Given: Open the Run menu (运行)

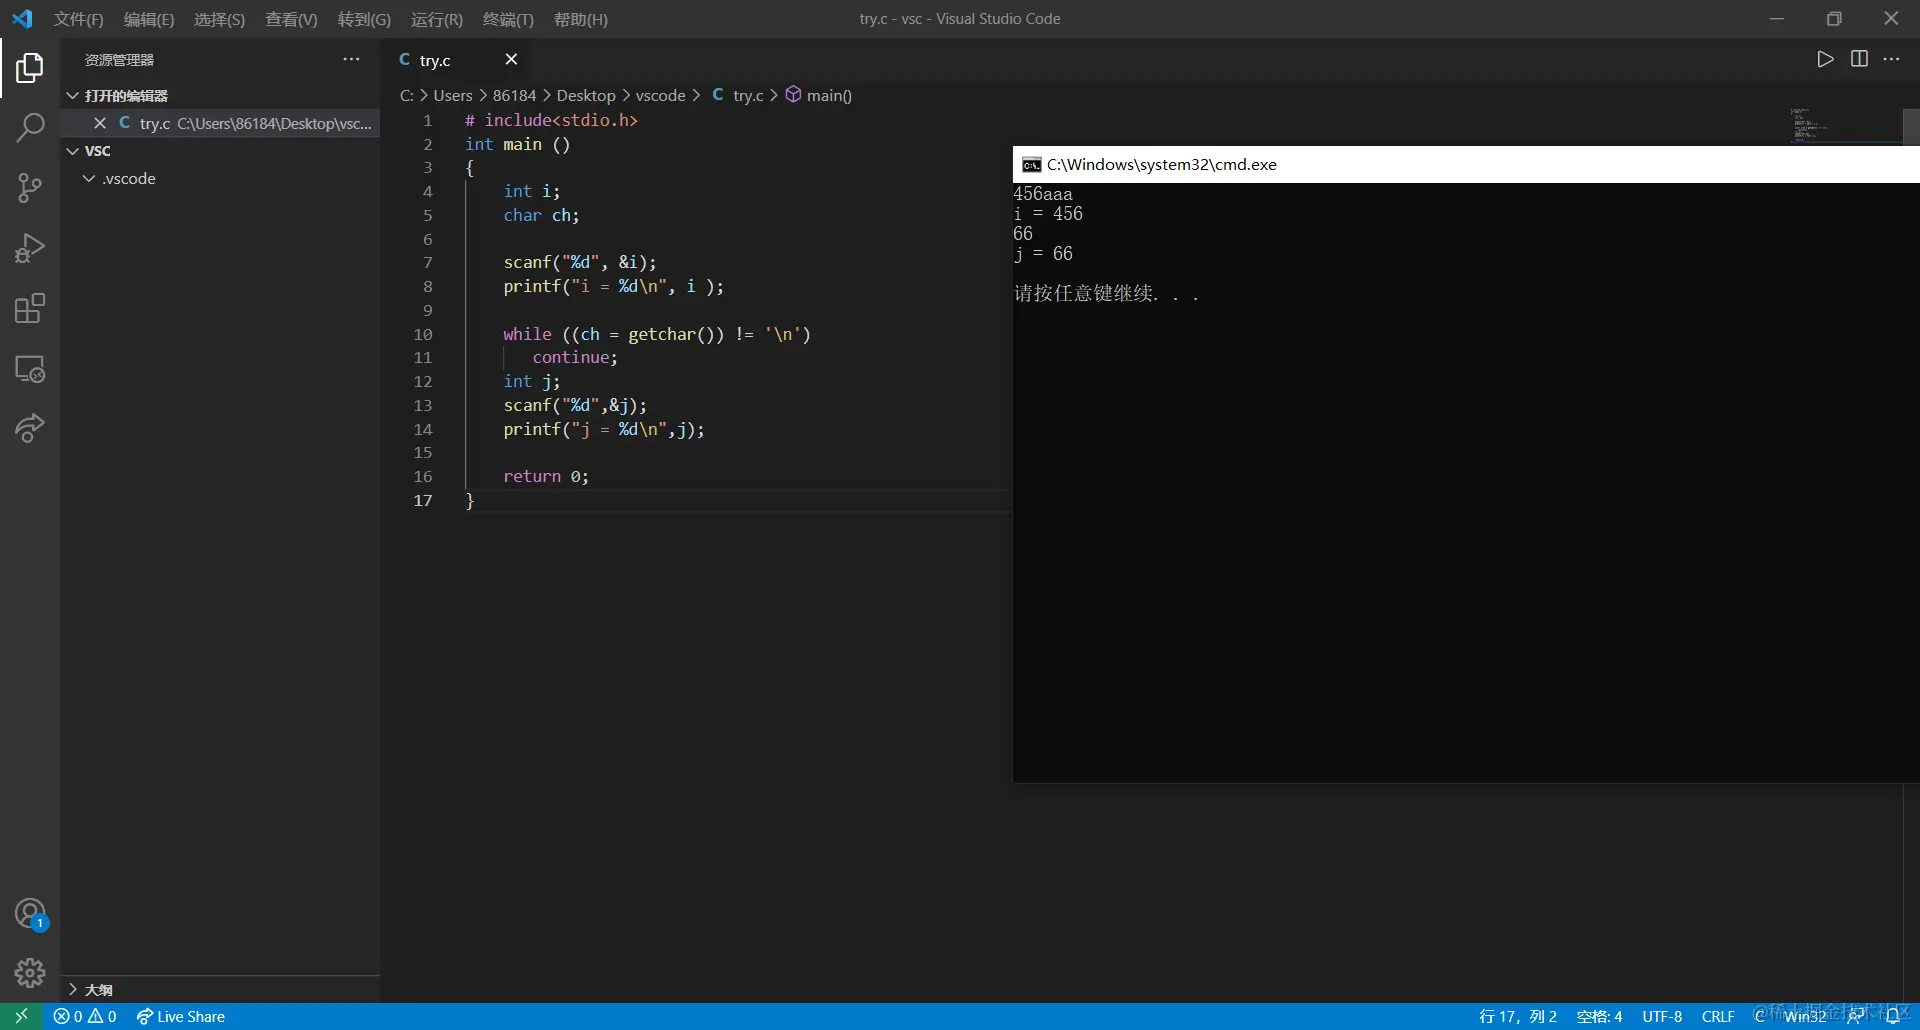Looking at the screenshot, I should pos(437,19).
